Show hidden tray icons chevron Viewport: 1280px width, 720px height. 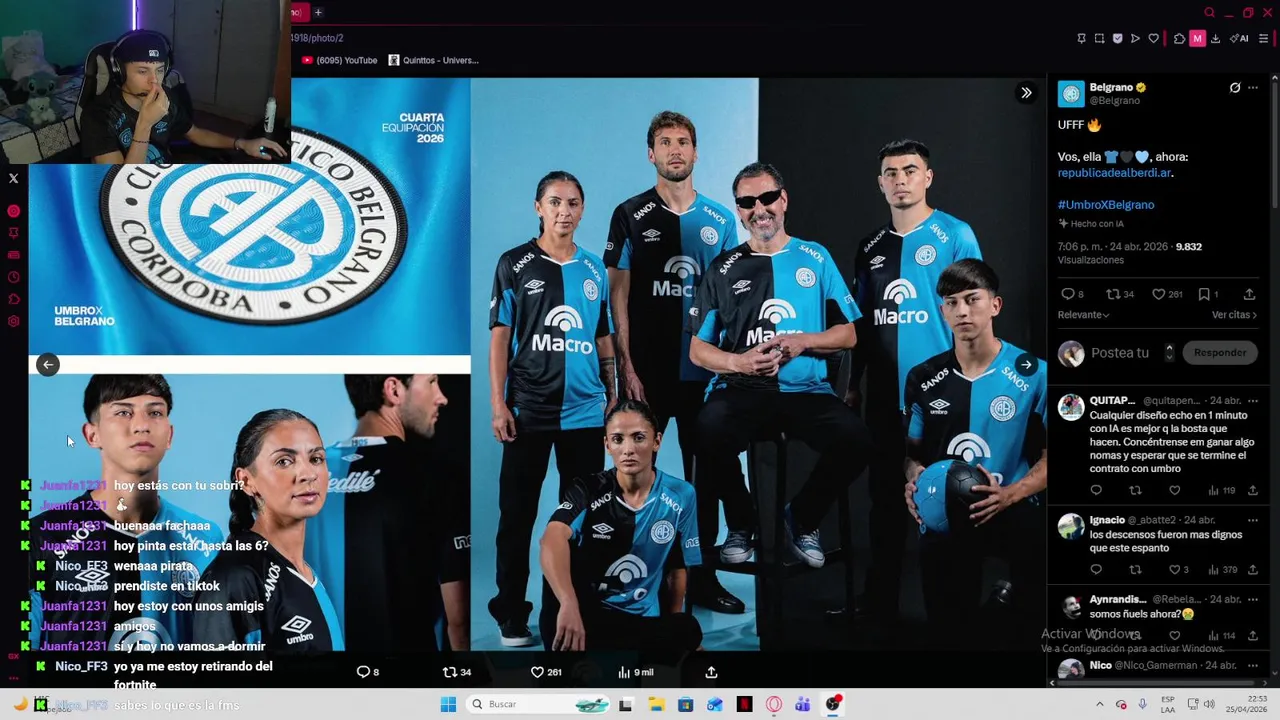(1099, 704)
